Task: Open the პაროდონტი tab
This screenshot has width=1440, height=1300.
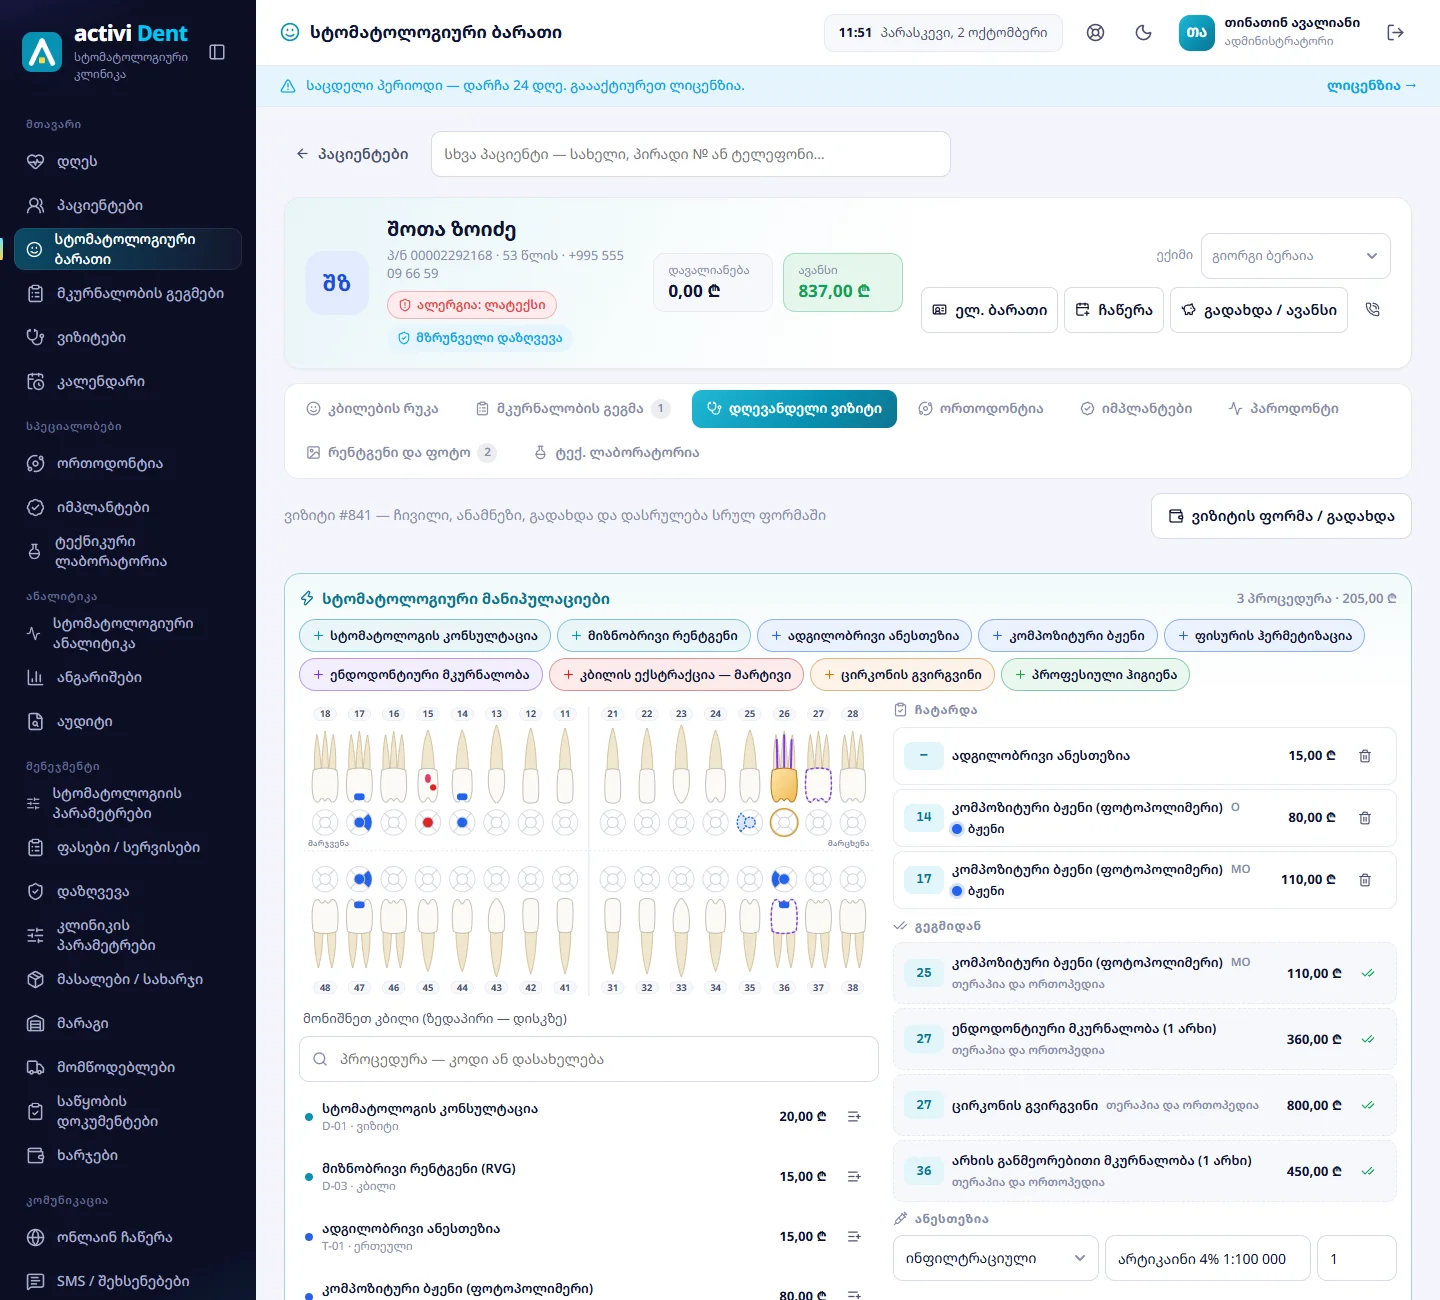Action: point(1283,409)
